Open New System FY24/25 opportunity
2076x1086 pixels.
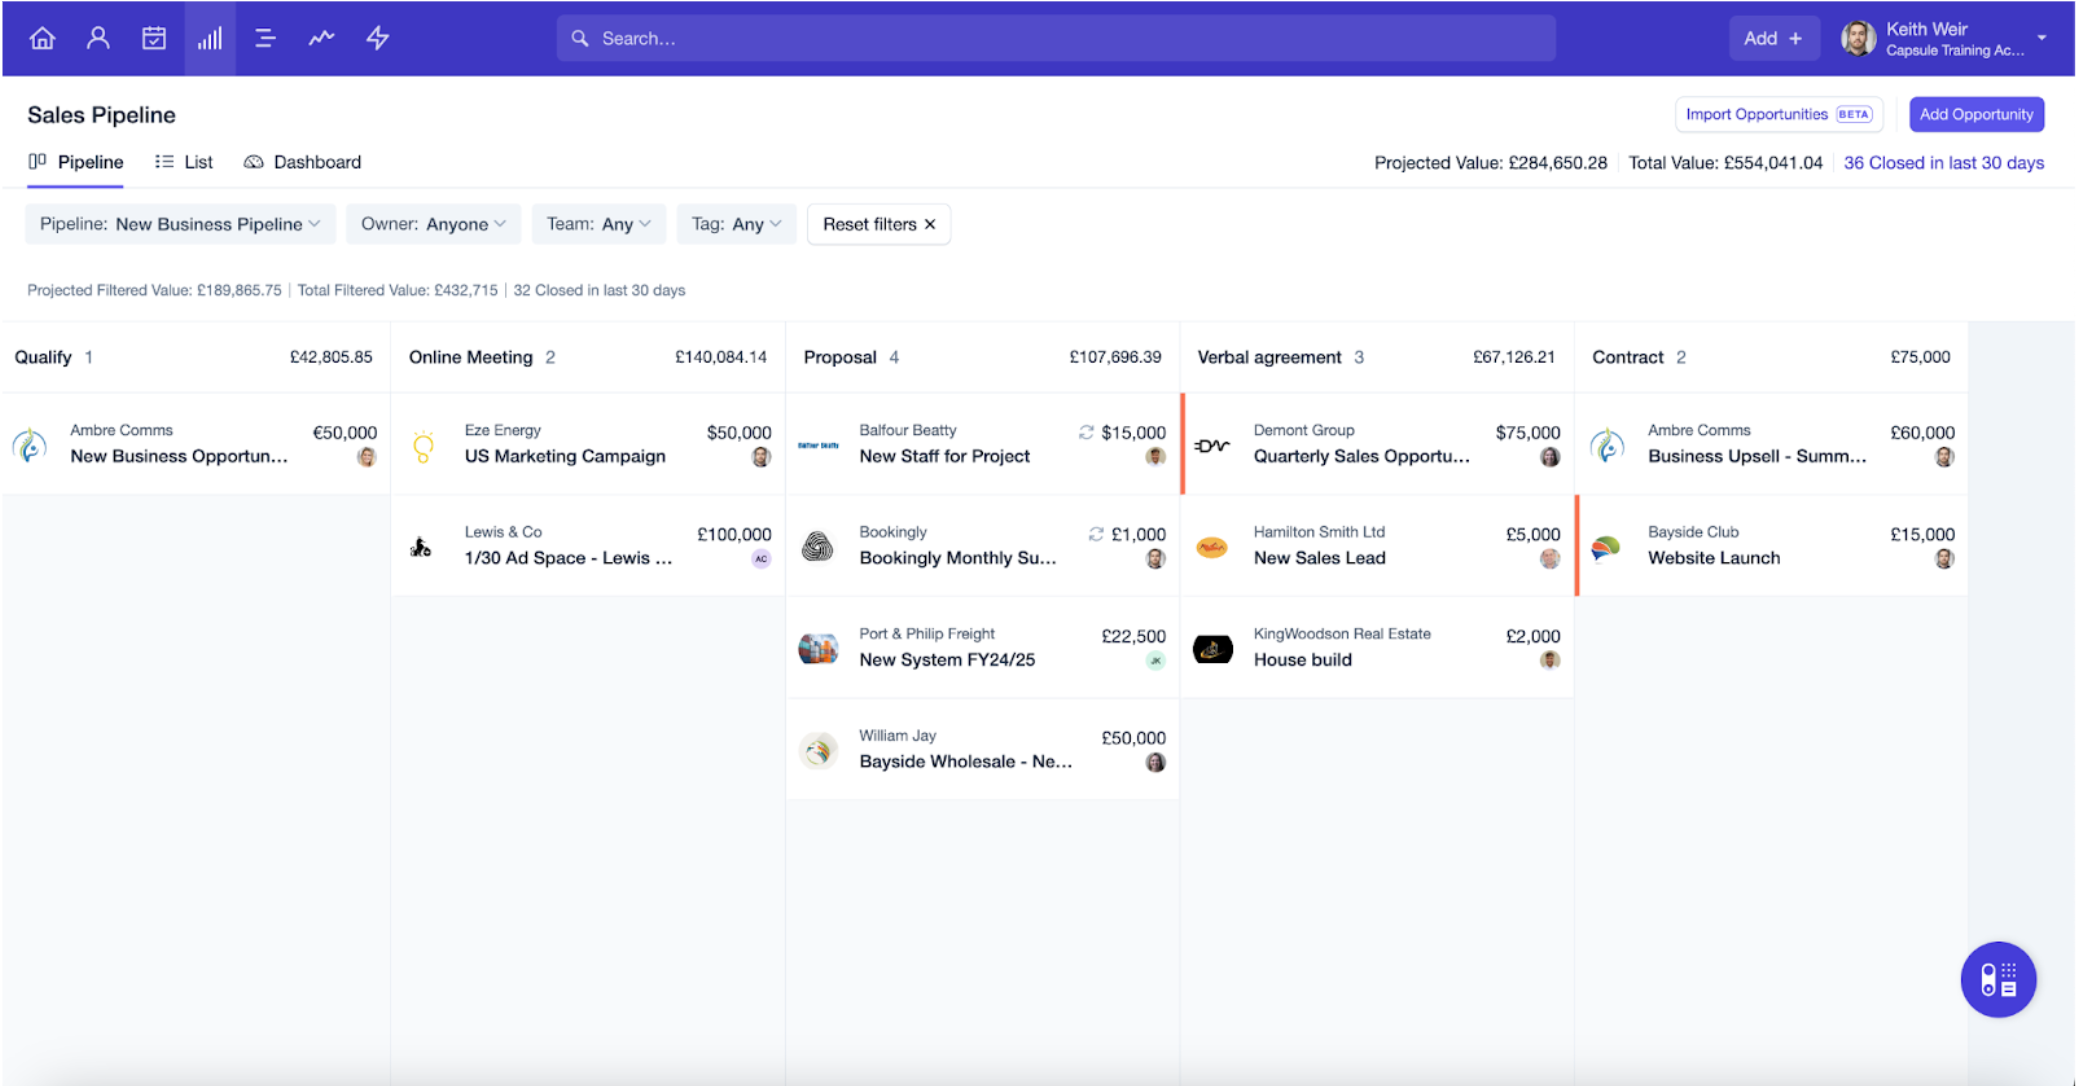982,648
